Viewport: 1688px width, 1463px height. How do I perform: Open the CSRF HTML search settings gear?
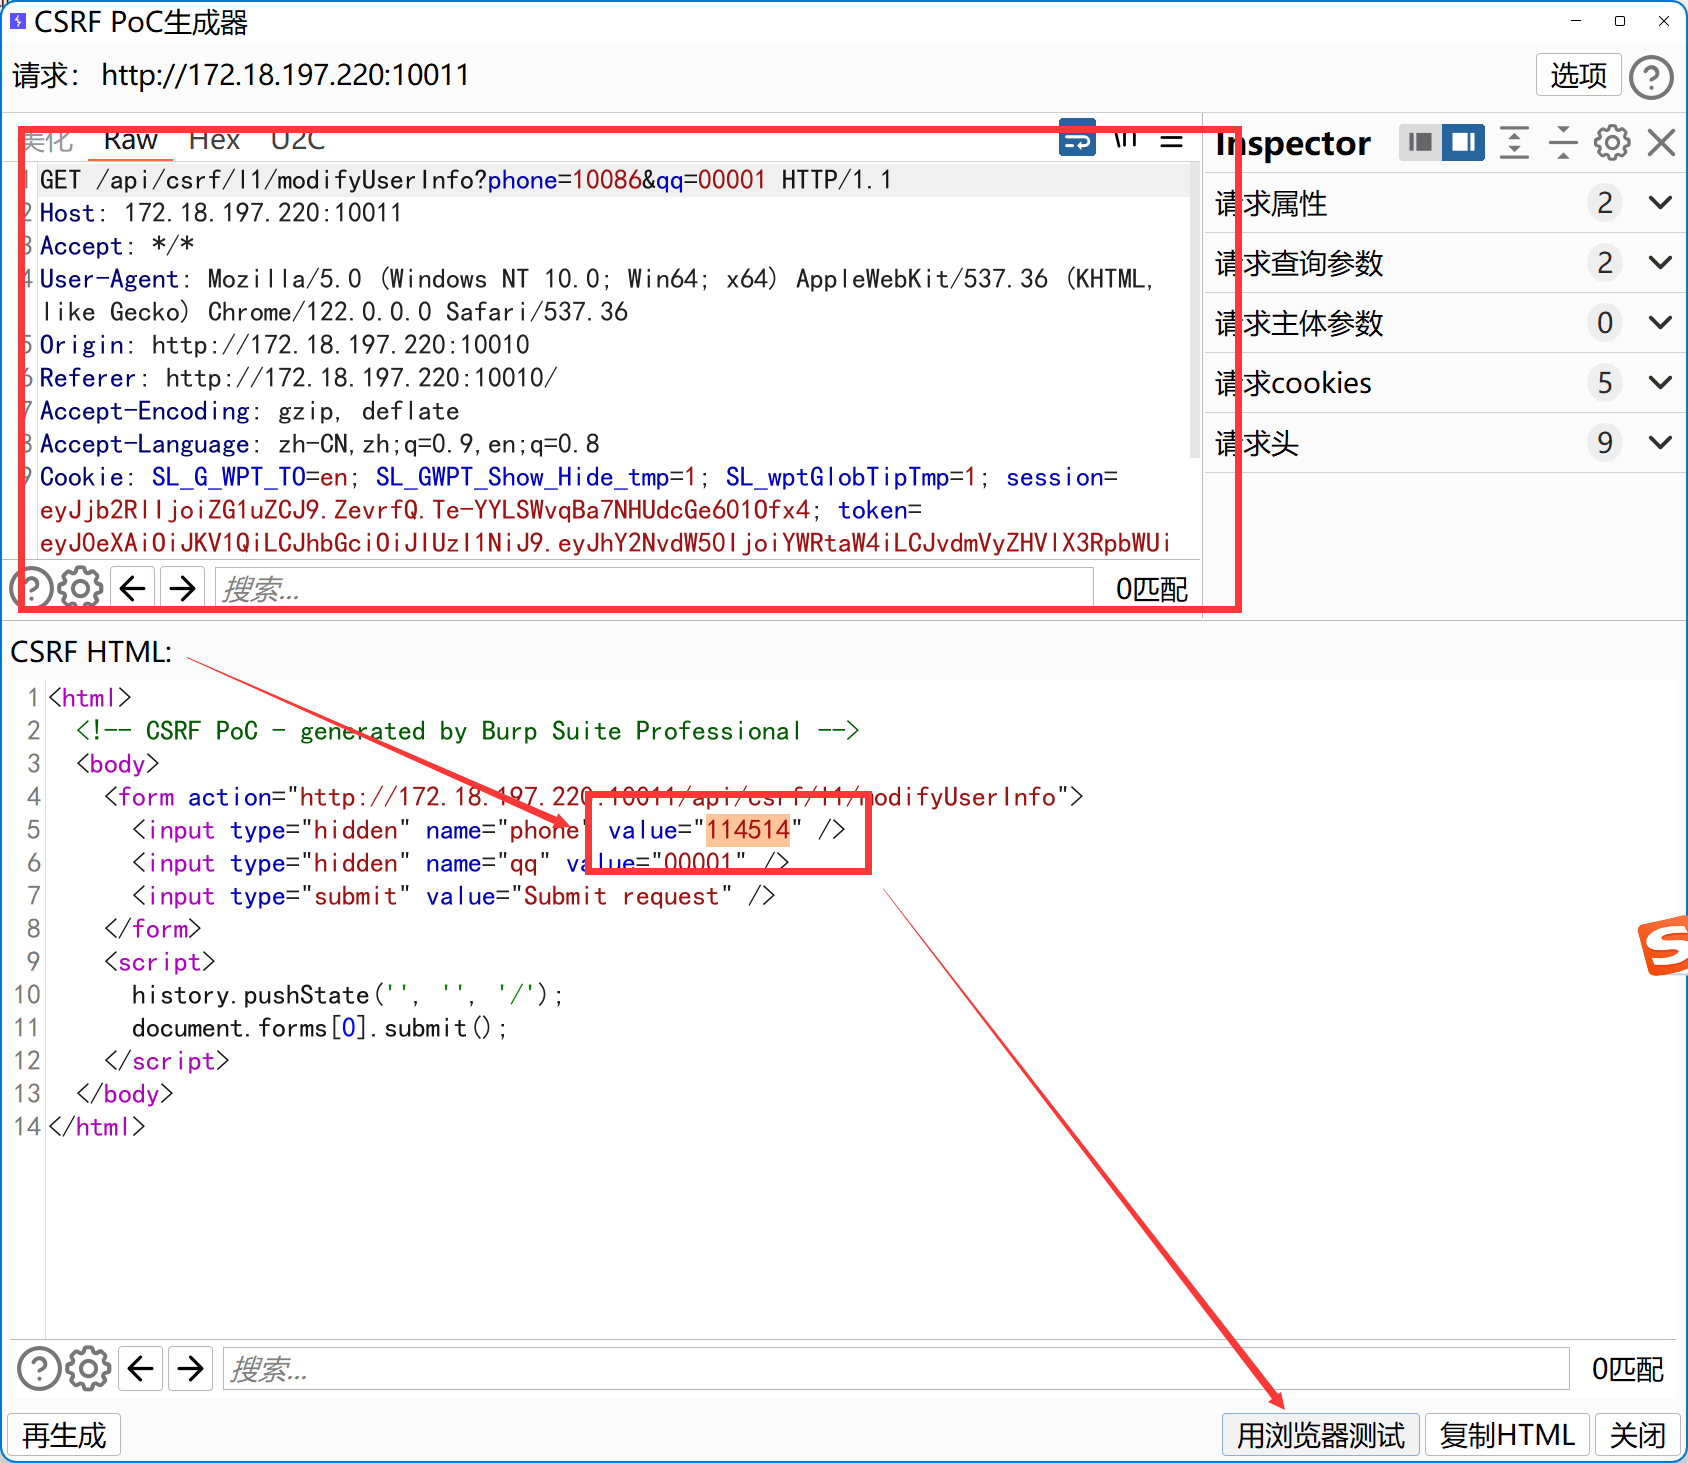[89, 1368]
